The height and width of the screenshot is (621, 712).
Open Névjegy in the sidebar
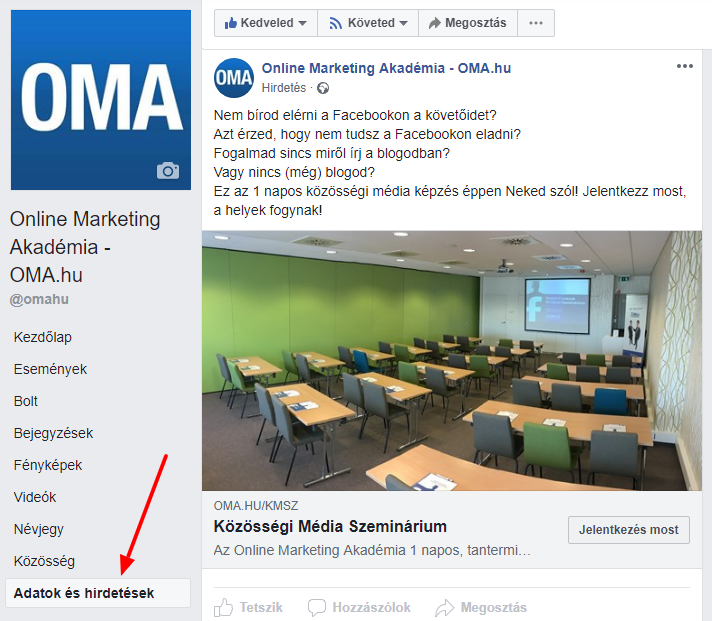pos(39,529)
